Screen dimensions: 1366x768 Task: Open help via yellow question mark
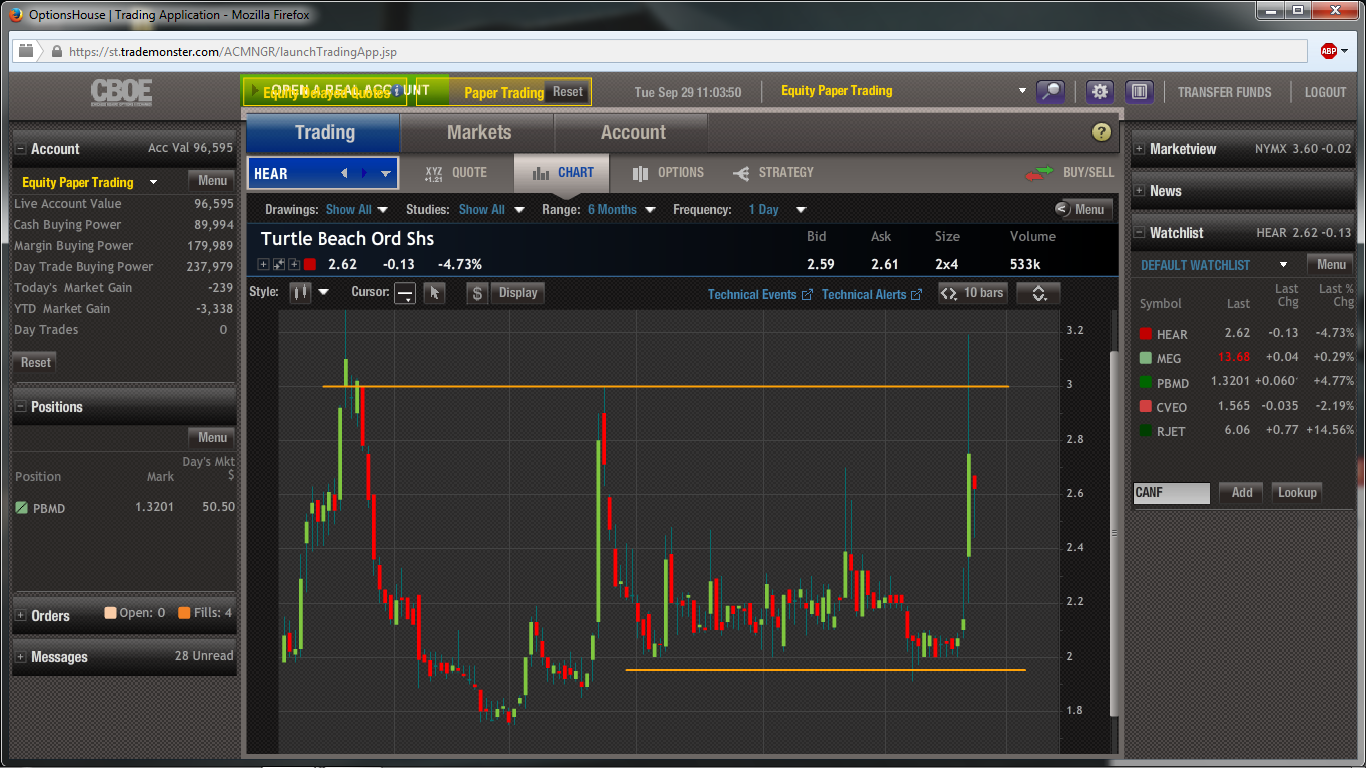pos(1101,132)
